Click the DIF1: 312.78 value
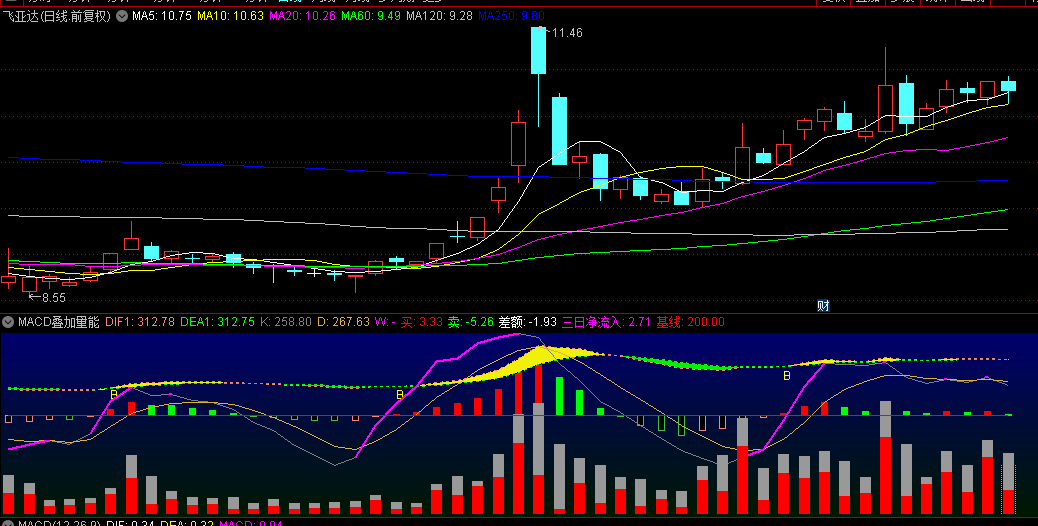 (140, 322)
